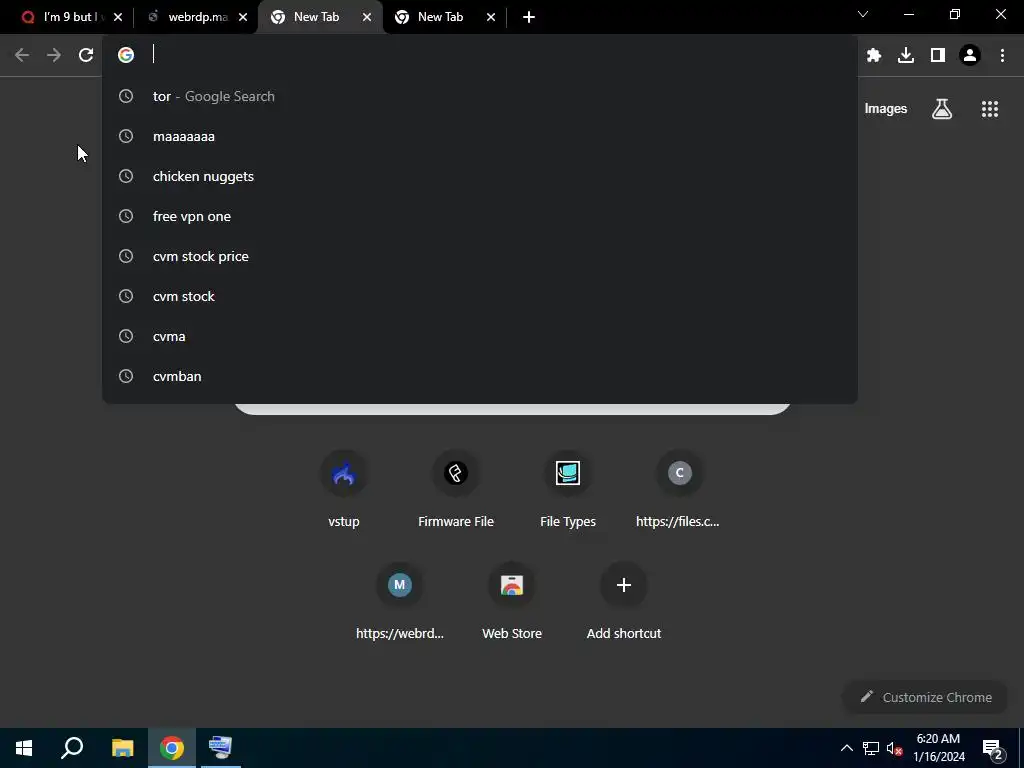Close the last New Tab
This screenshot has width=1024, height=768.
[491, 18]
